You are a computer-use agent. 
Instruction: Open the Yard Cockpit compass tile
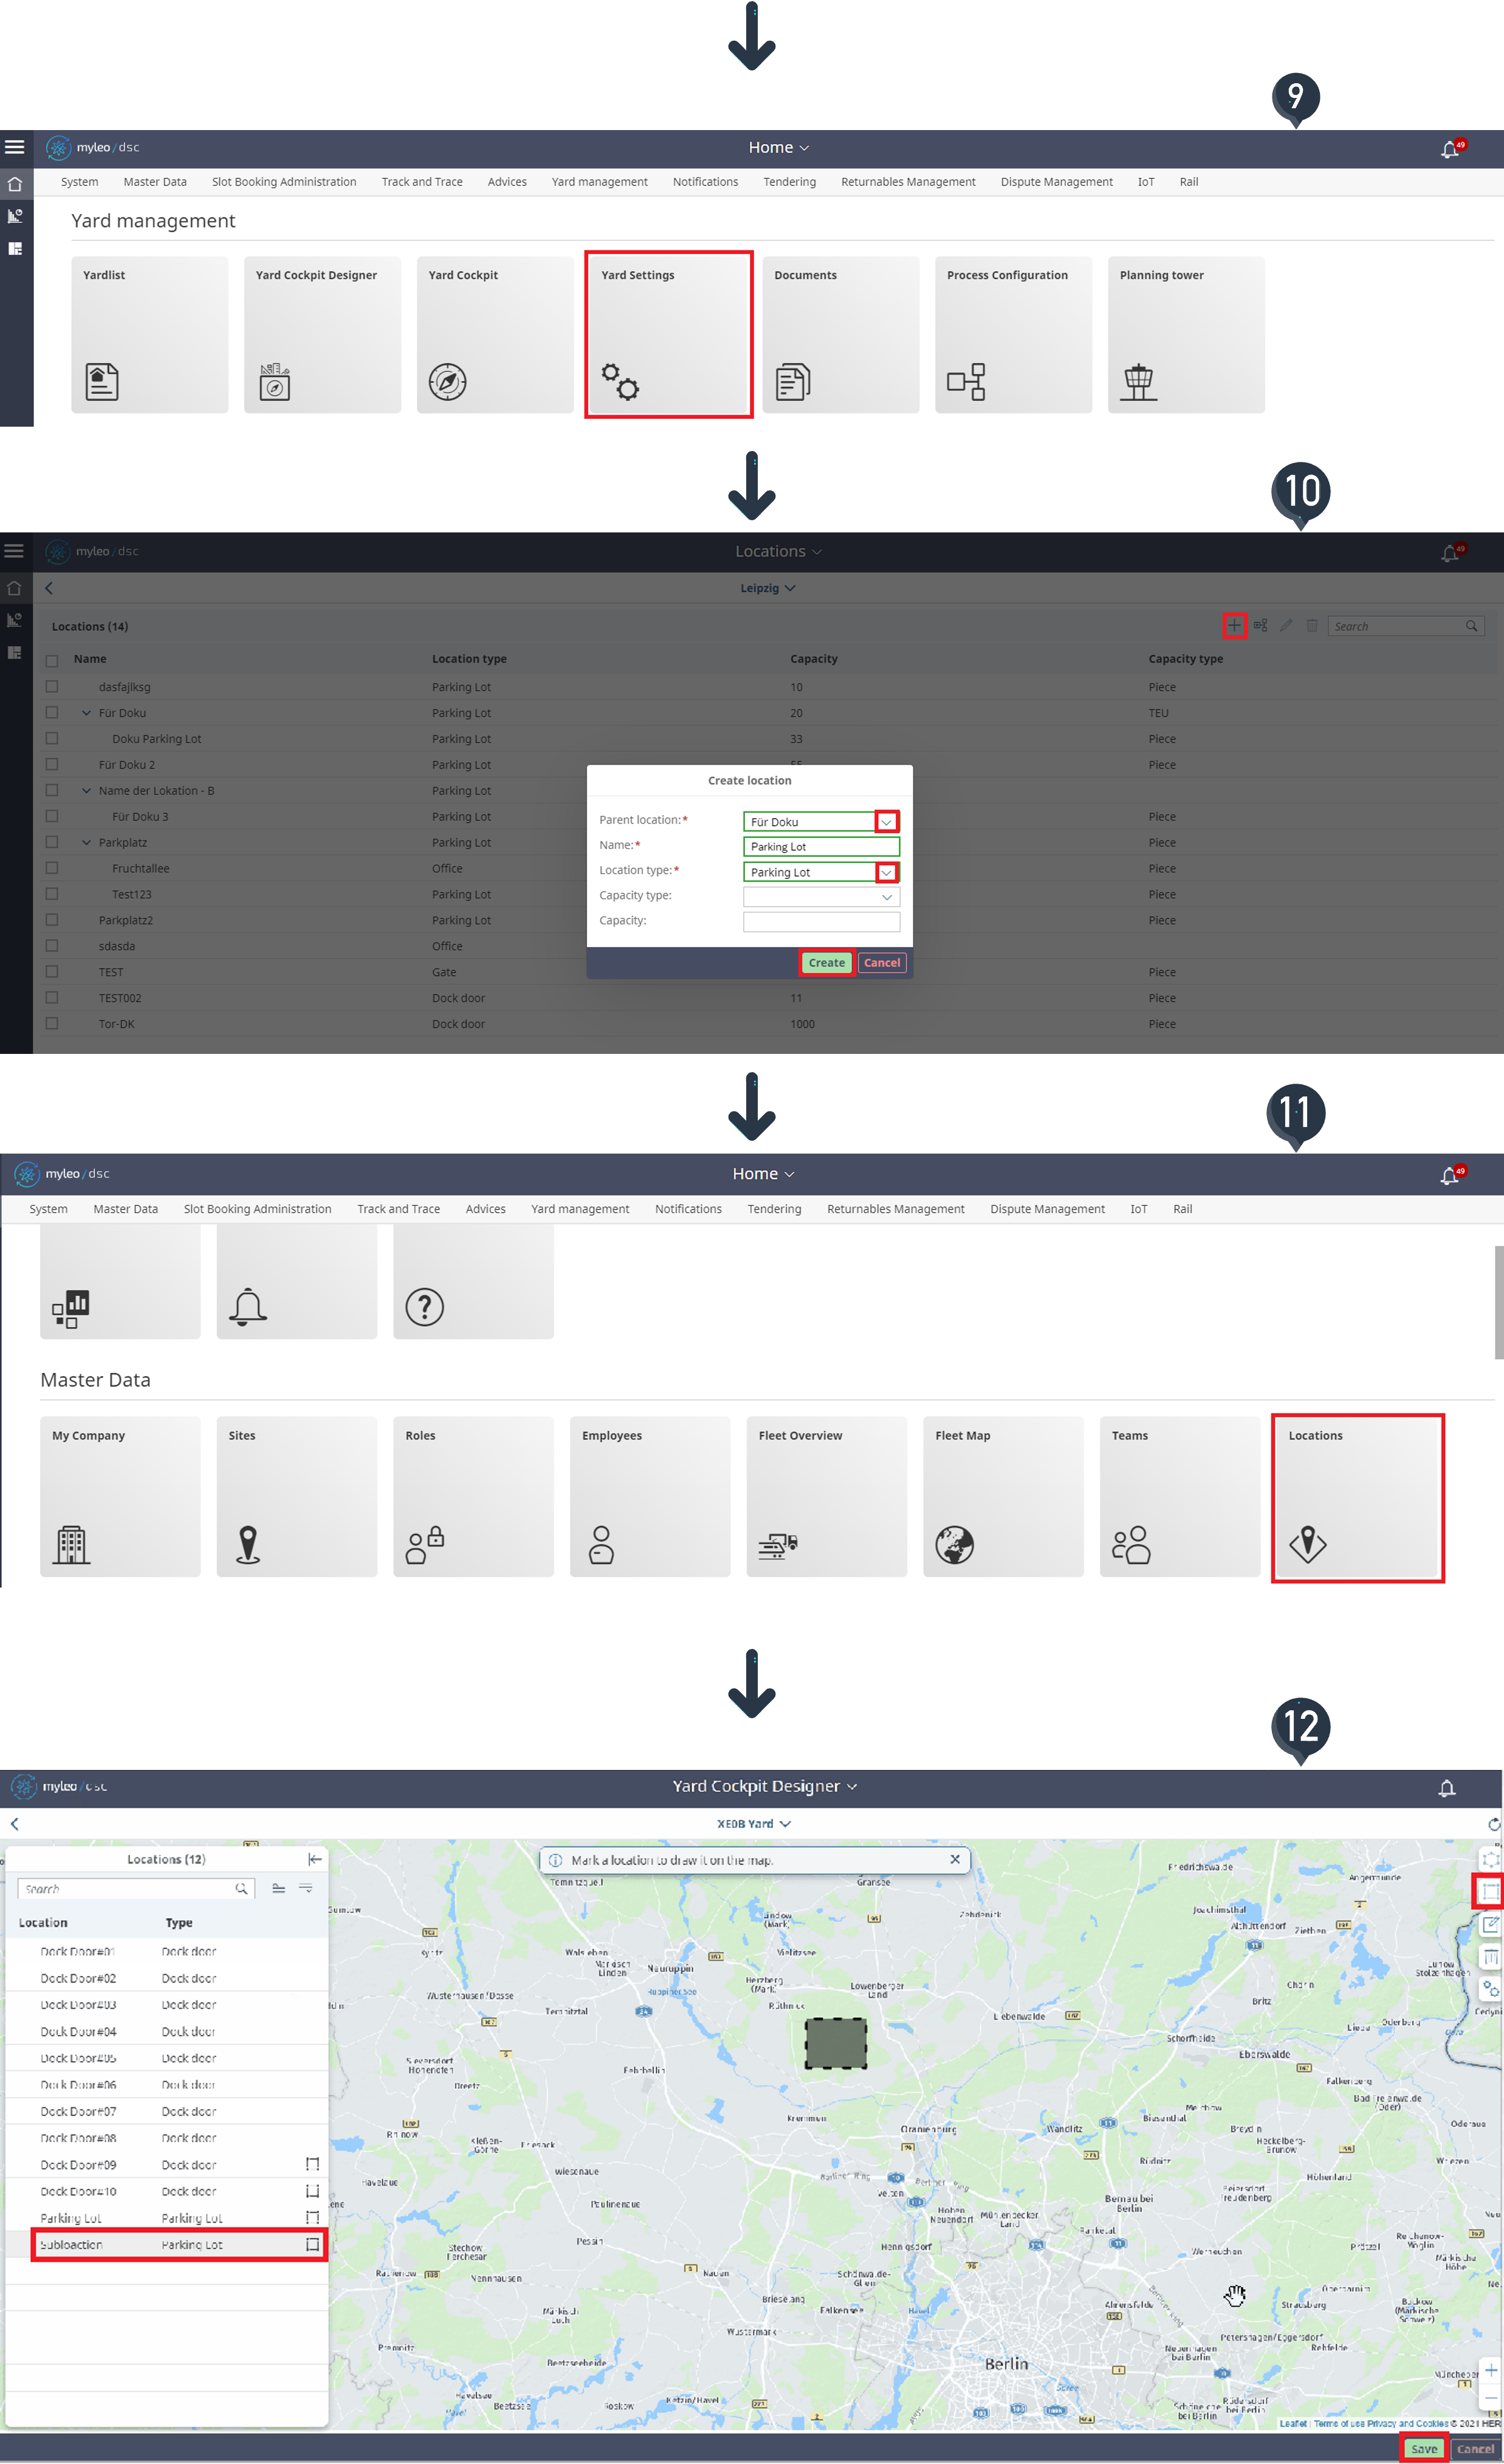pos(494,334)
